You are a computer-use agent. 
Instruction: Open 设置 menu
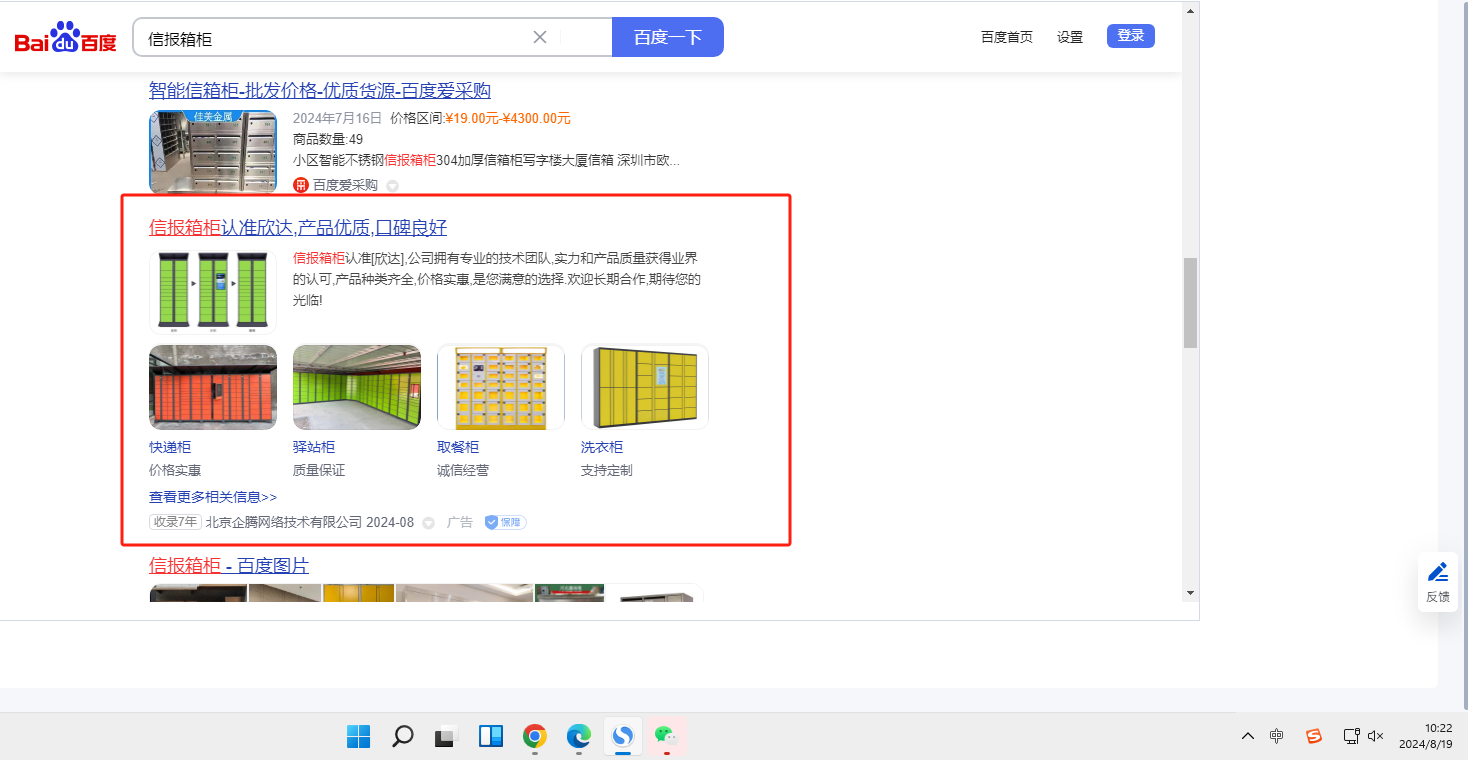pyautogui.click(x=1069, y=37)
